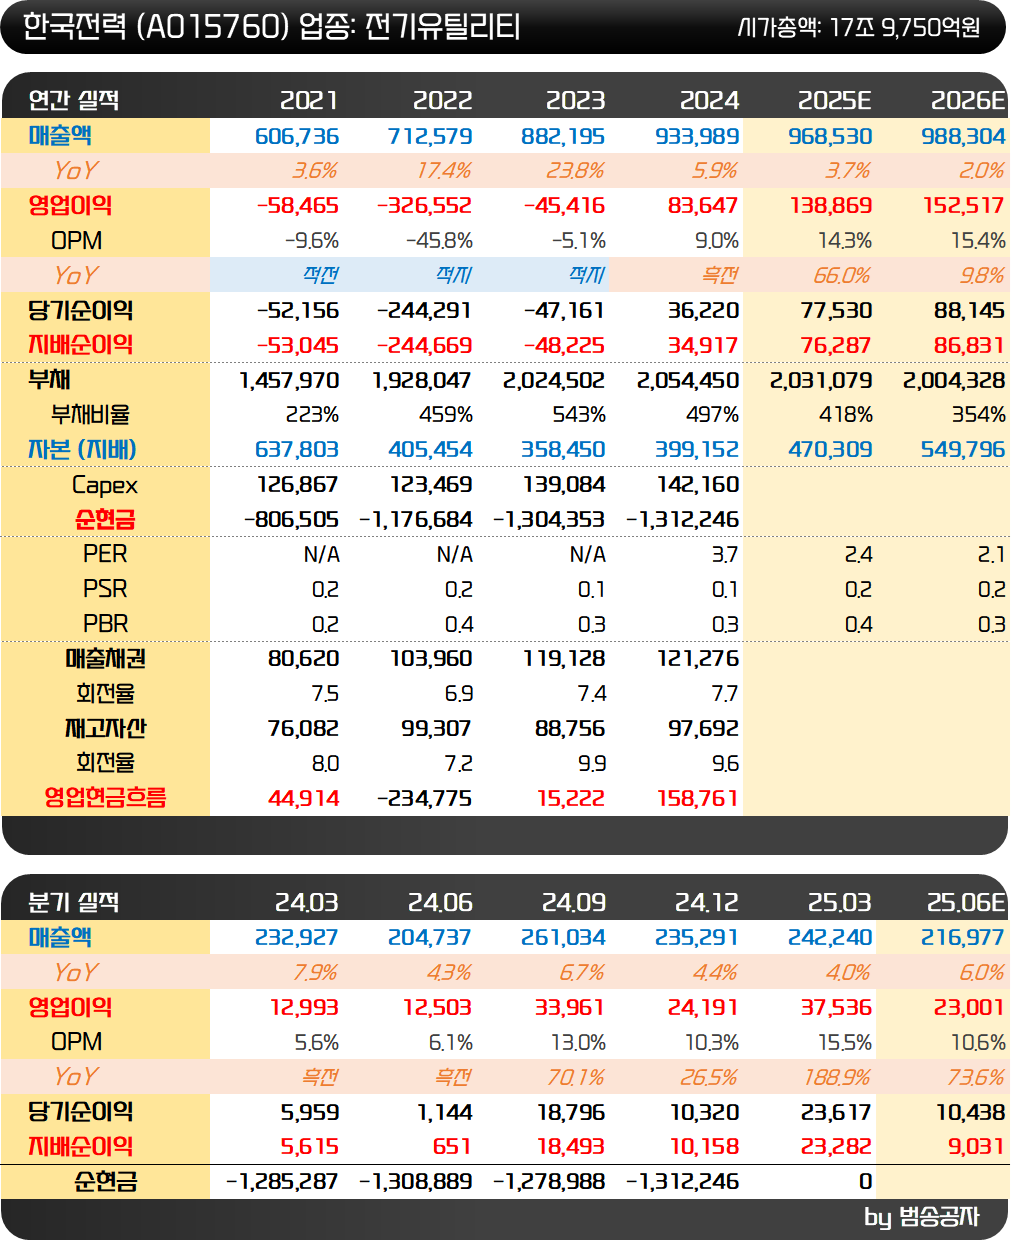Select quarterly YoY value '188.9%'
Screen dimensions: 1011x1240
(837, 1078)
